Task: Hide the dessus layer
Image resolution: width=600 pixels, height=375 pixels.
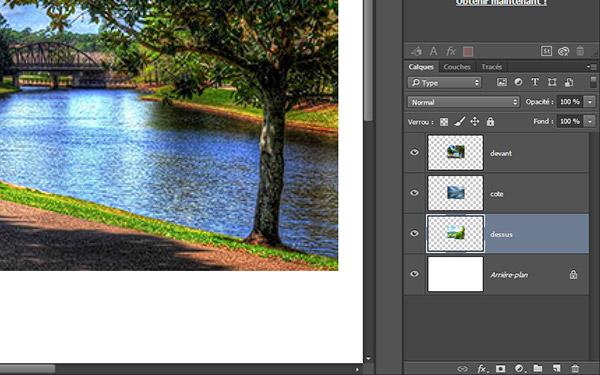Action: coord(414,233)
